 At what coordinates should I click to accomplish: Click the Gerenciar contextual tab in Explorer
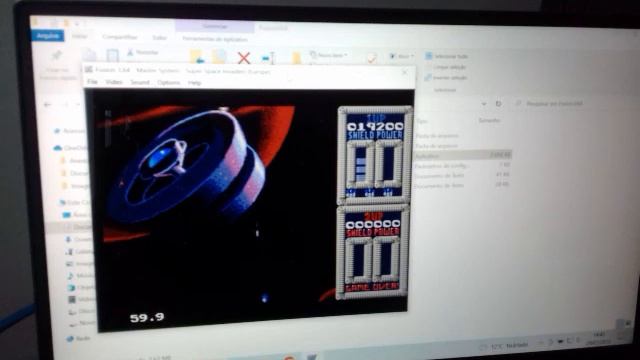[215, 26]
